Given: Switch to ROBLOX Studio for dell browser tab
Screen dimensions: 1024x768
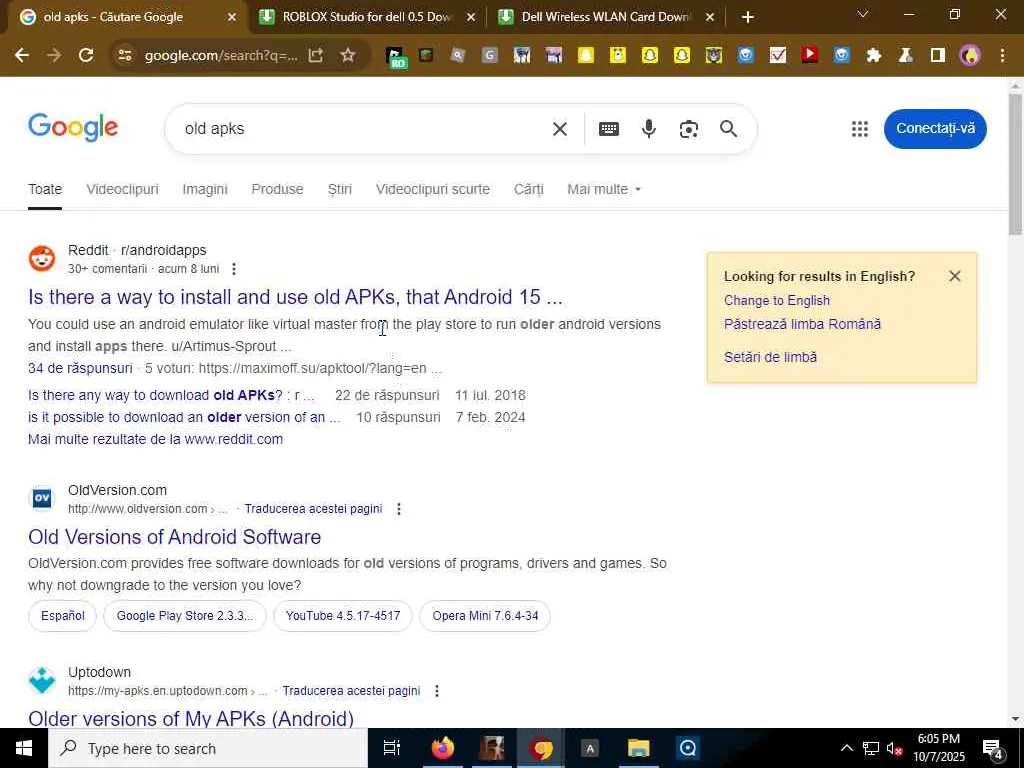Looking at the screenshot, I should click(367, 17).
